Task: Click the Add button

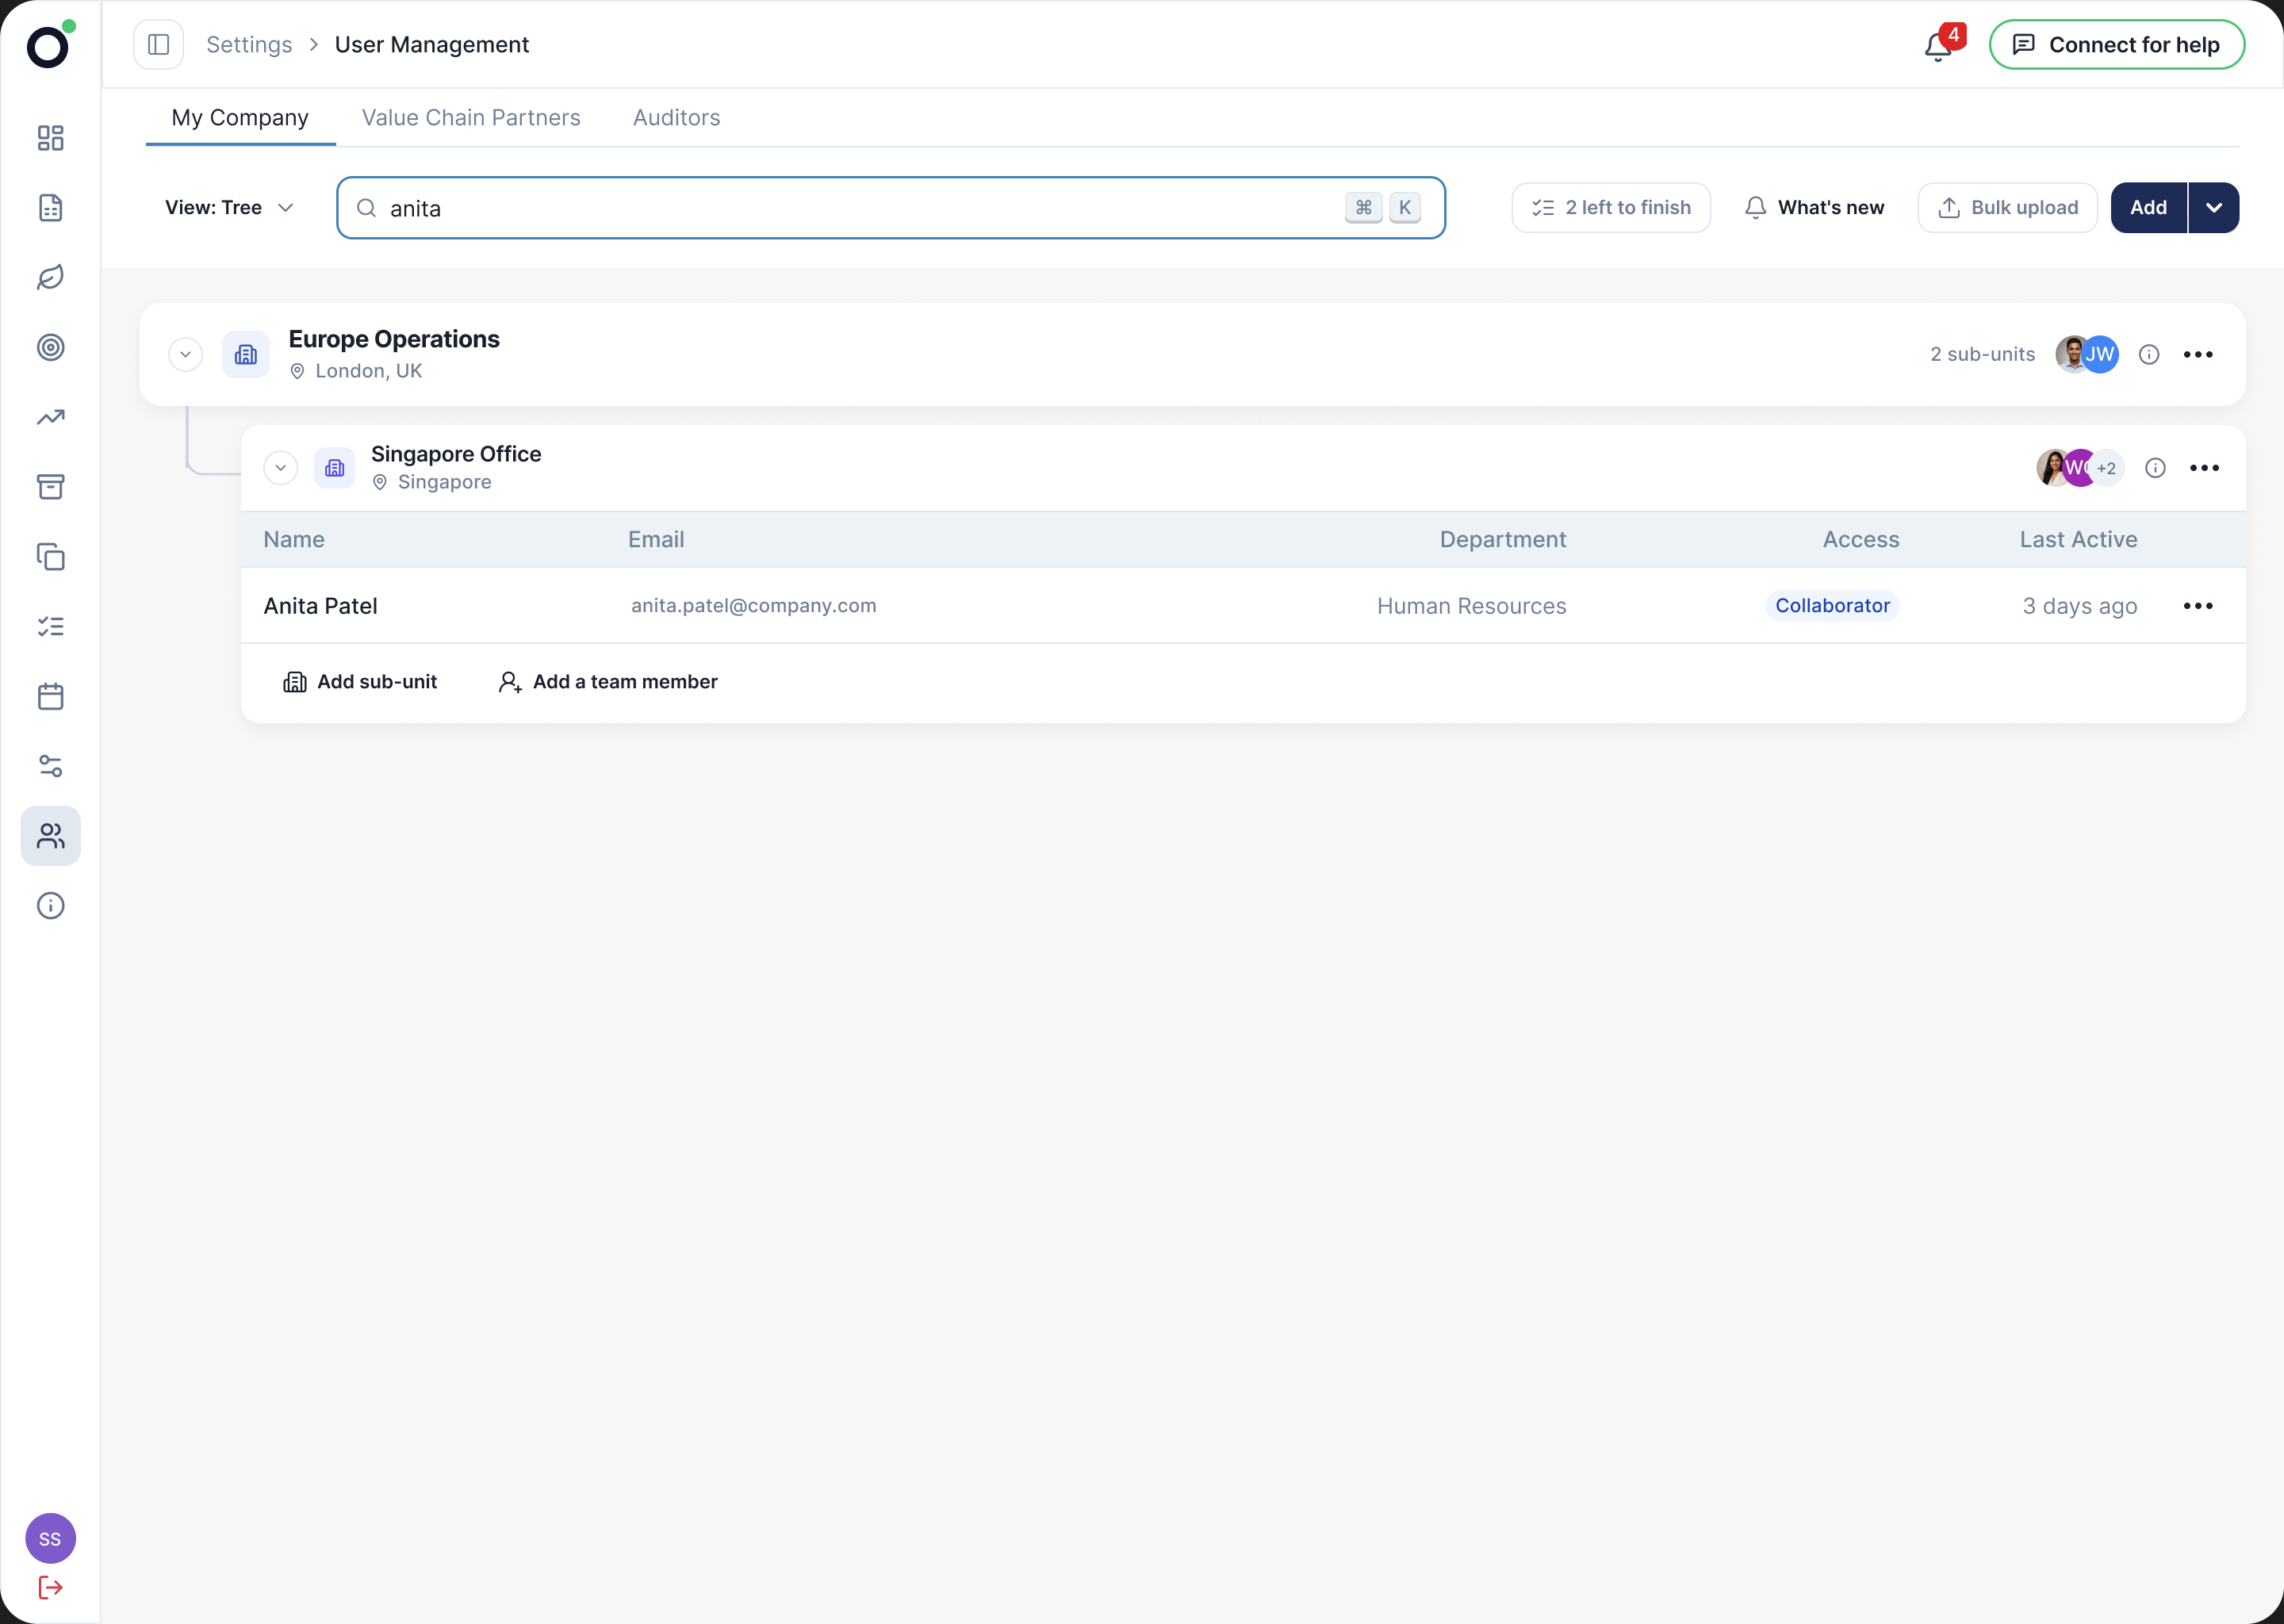Action: coord(2148,208)
